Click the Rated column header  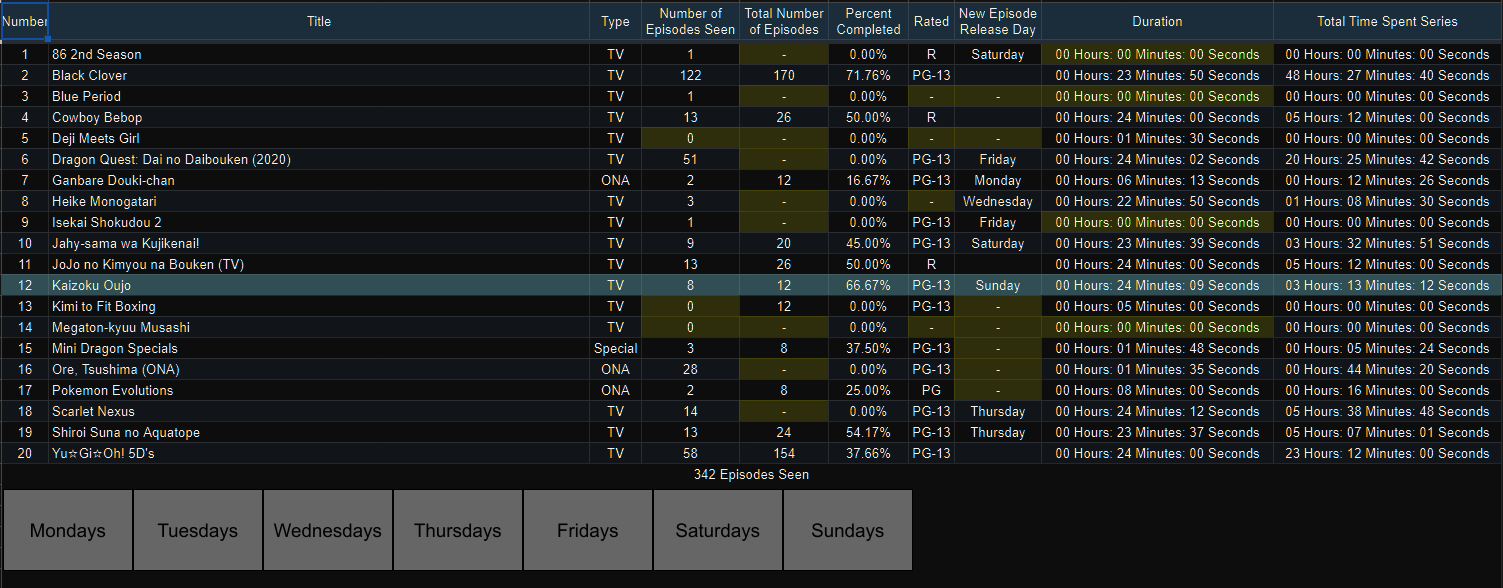point(931,21)
